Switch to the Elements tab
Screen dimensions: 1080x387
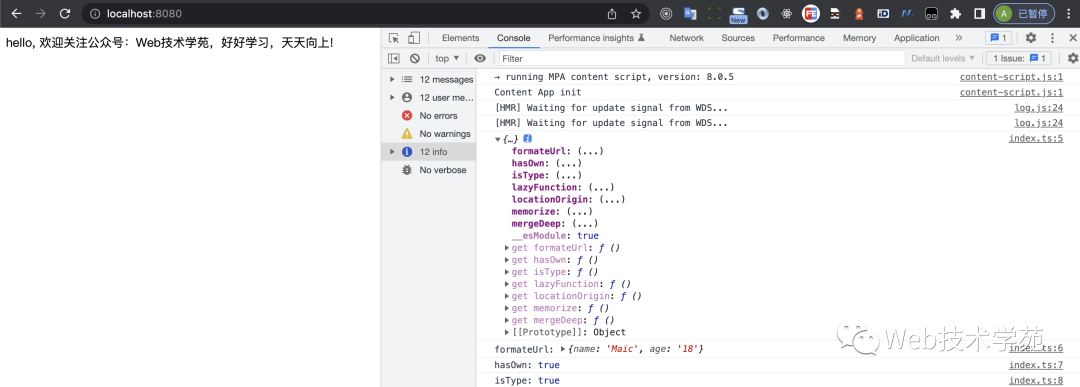click(461, 38)
